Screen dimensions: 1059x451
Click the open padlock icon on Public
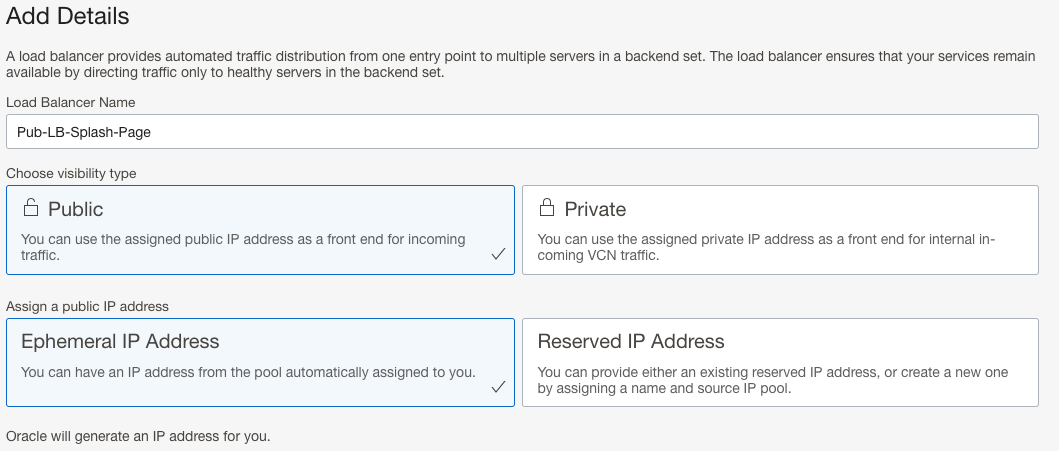(x=31, y=208)
